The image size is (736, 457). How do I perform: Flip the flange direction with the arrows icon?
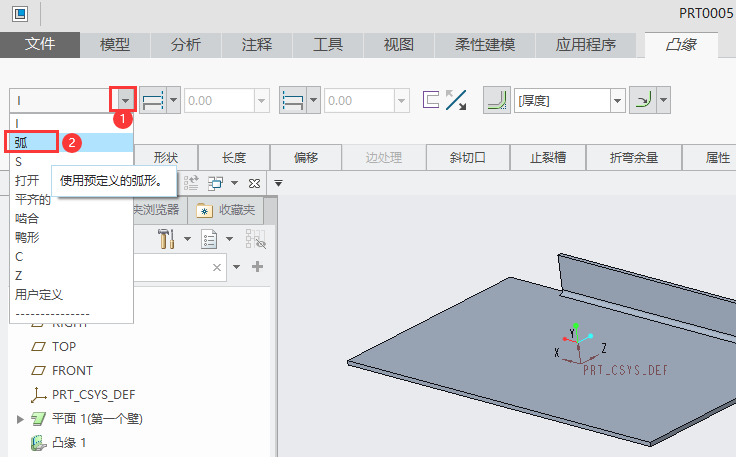pyautogui.click(x=456, y=100)
